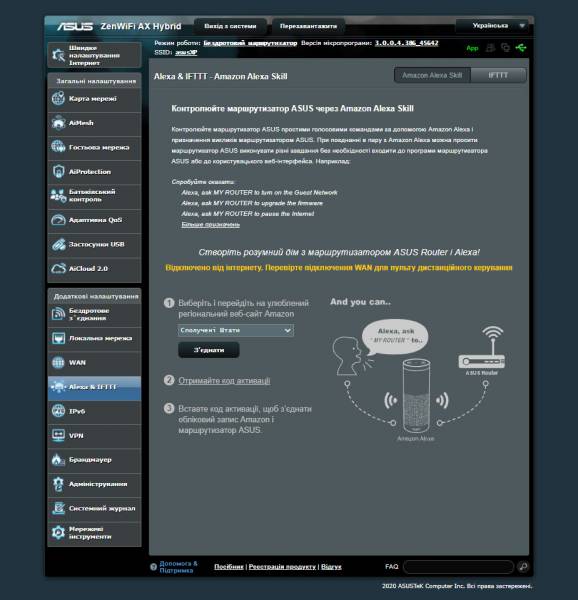Select Guest Network globe icon
Screen dimensions: 578x600
[x=58, y=147]
